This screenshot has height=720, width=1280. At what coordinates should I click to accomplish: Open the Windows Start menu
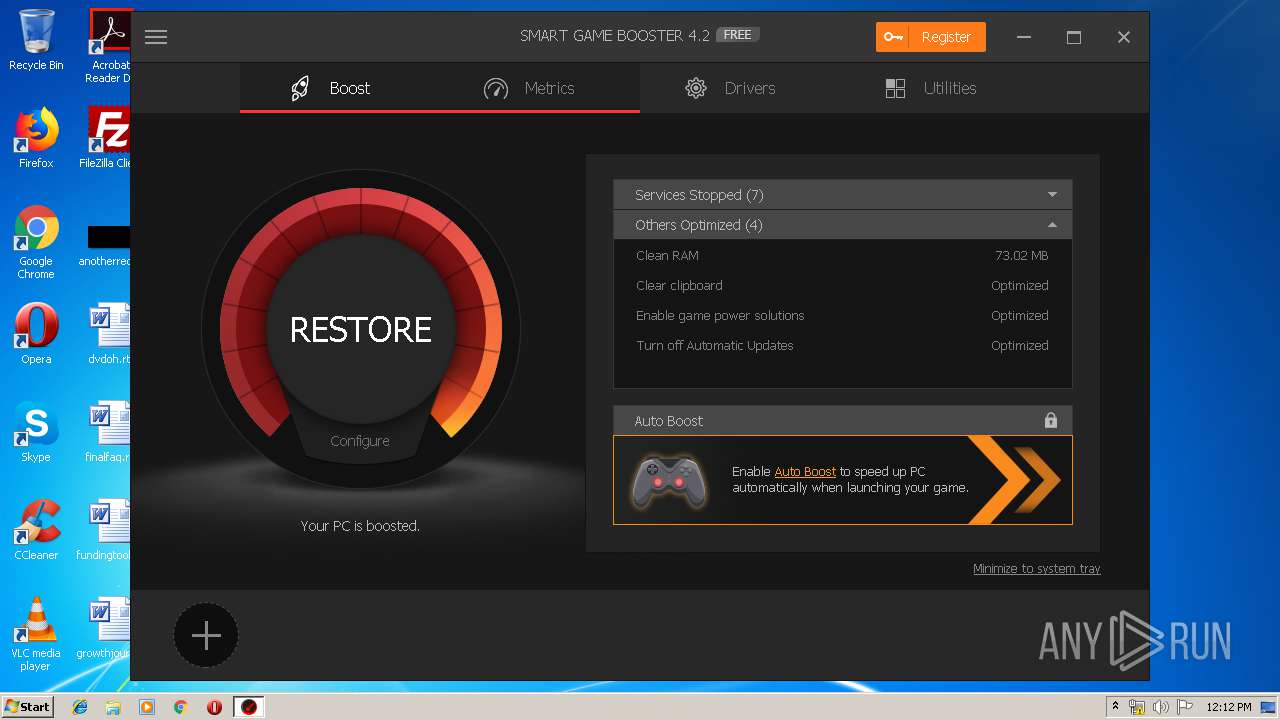point(27,706)
